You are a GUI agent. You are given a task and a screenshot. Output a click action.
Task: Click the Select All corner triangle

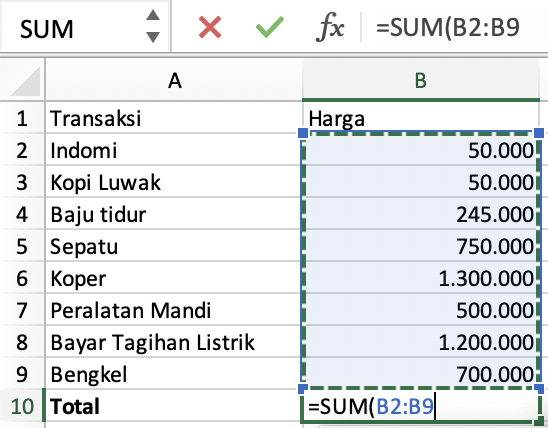(x=25, y=81)
